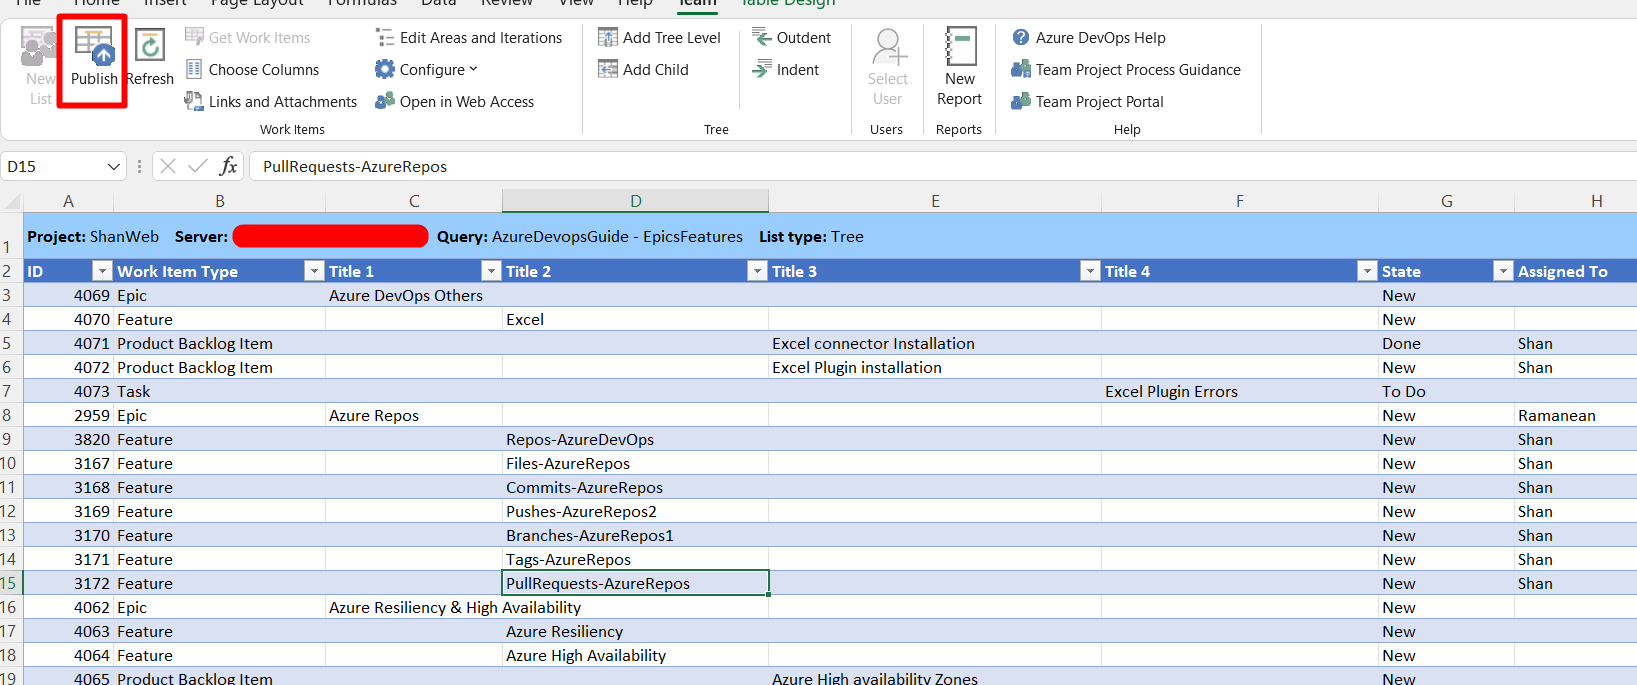This screenshot has height=685, width=1637.
Task: Expand the Configure dropdown
Action: click(427, 70)
